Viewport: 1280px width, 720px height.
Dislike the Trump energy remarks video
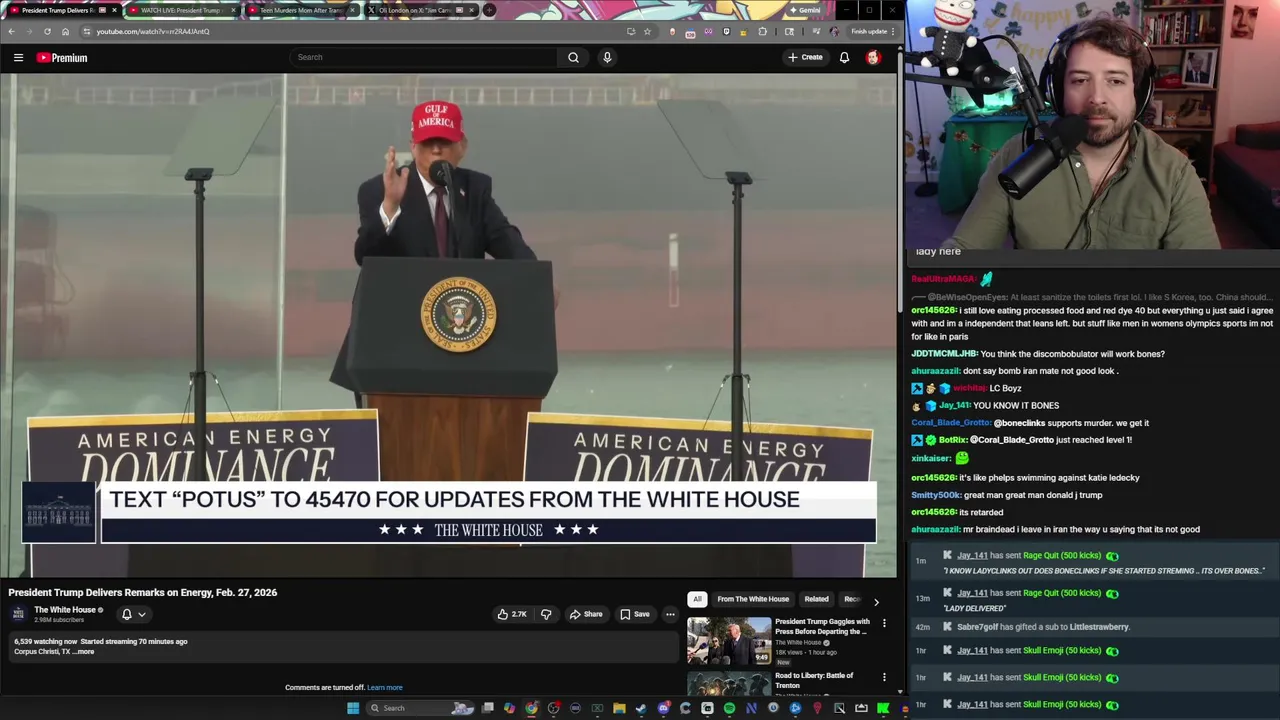click(546, 614)
